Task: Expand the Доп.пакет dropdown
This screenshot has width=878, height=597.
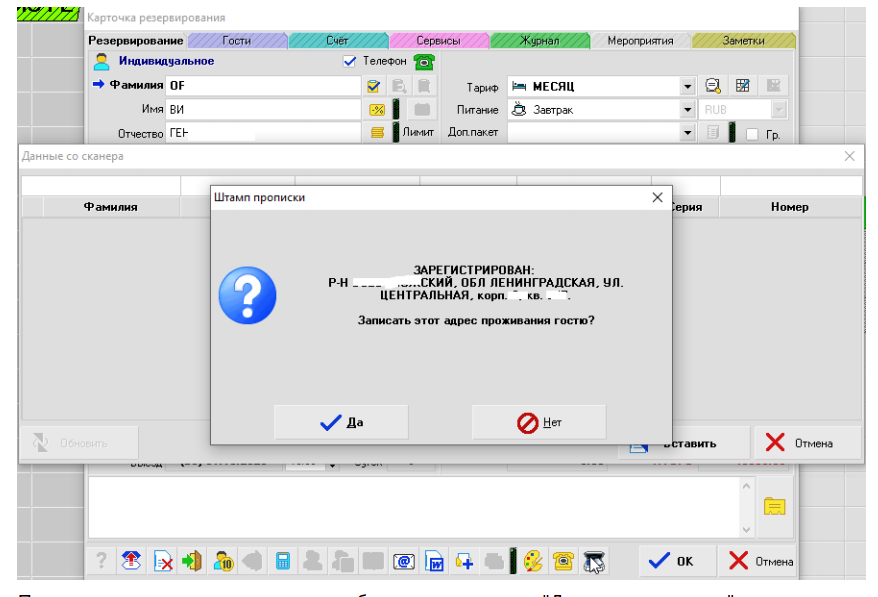Action: coord(687,133)
